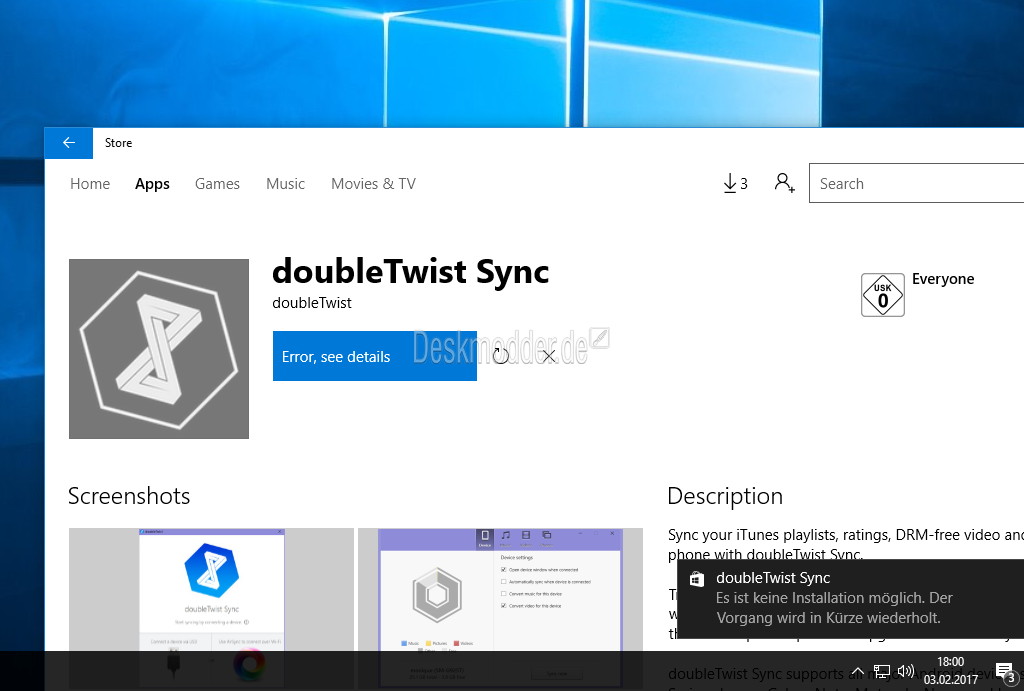
Task: Cancel the install with the X icon
Action: click(x=549, y=356)
